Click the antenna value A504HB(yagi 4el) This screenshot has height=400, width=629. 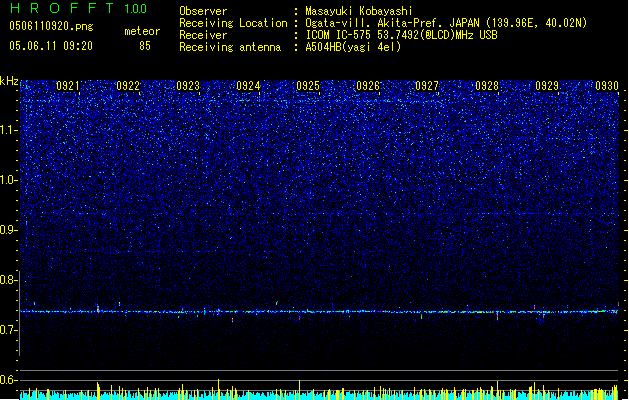[x=353, y=47]
